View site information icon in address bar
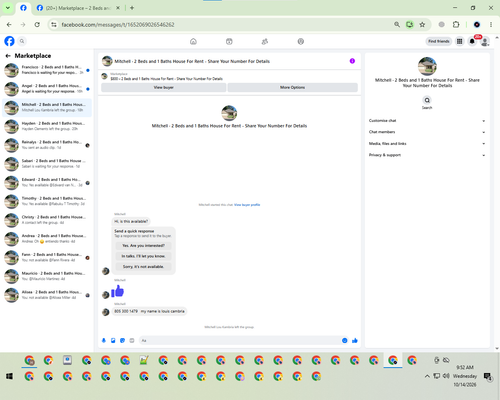500x400 pixels. (x=54, y=25)
